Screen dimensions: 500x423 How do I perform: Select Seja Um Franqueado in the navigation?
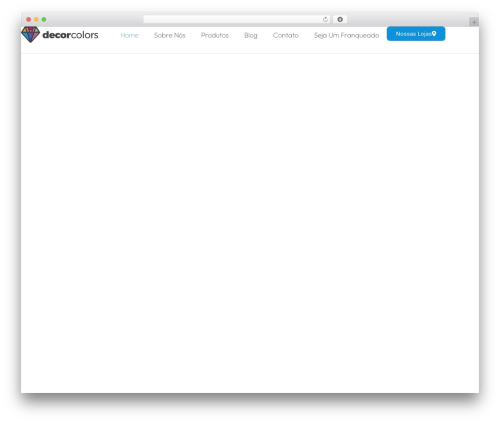[x=346, y=35]
